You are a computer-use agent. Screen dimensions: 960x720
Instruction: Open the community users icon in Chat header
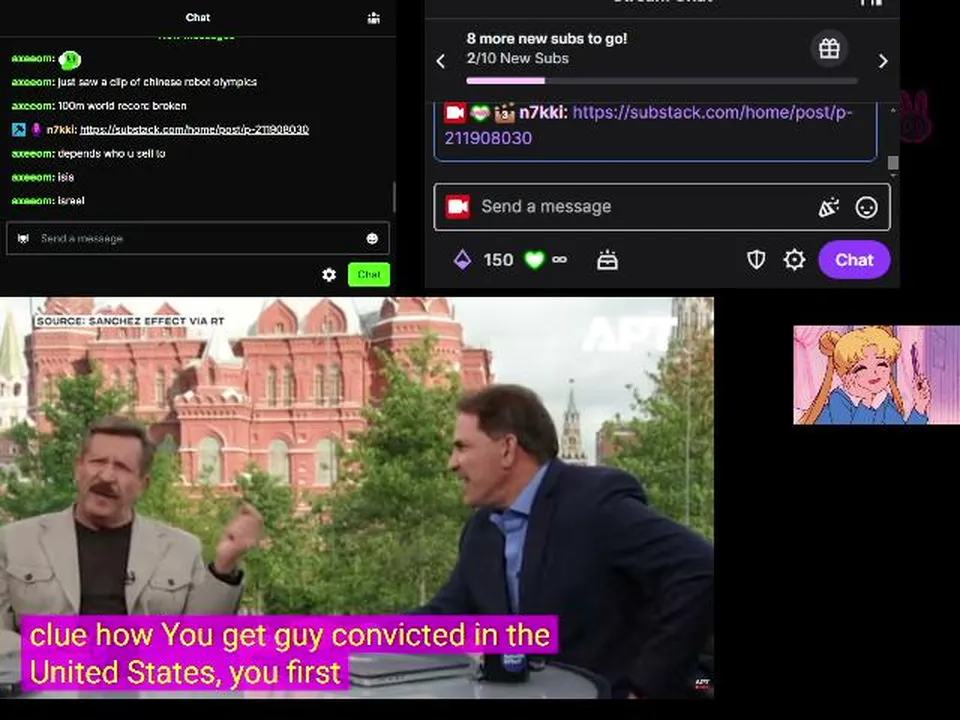point(373,18)
